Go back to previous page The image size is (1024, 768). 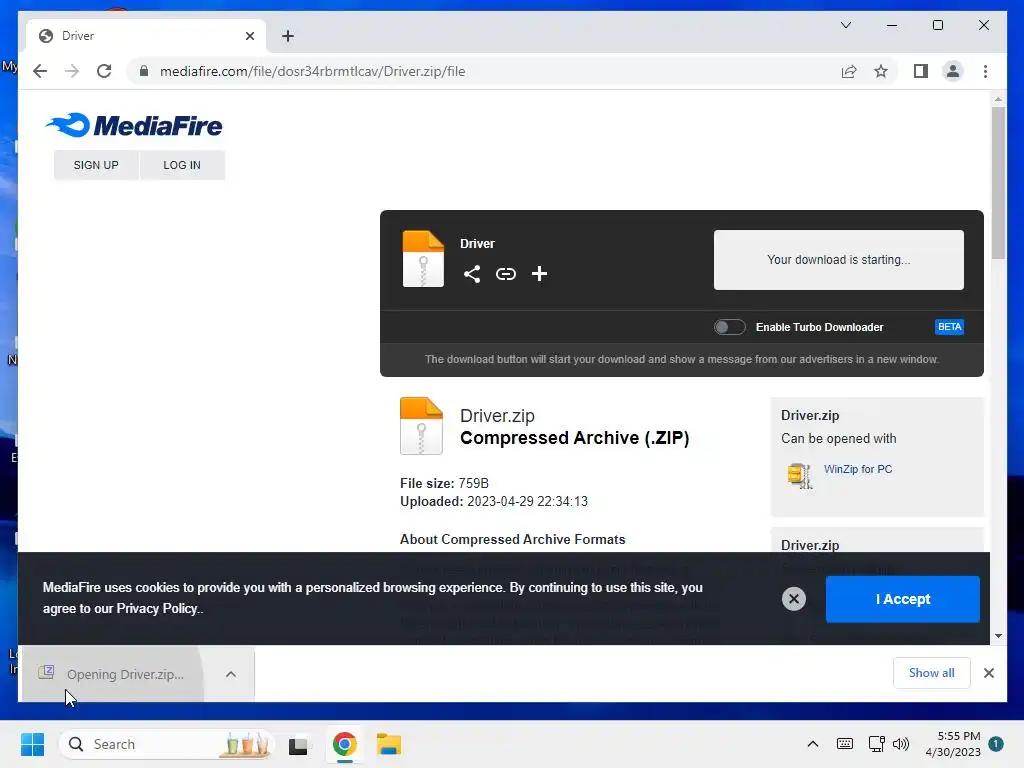[x=40, y=71]
